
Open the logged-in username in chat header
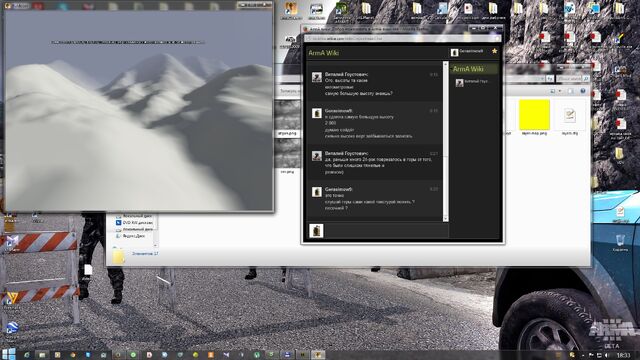tap(471, 51)
